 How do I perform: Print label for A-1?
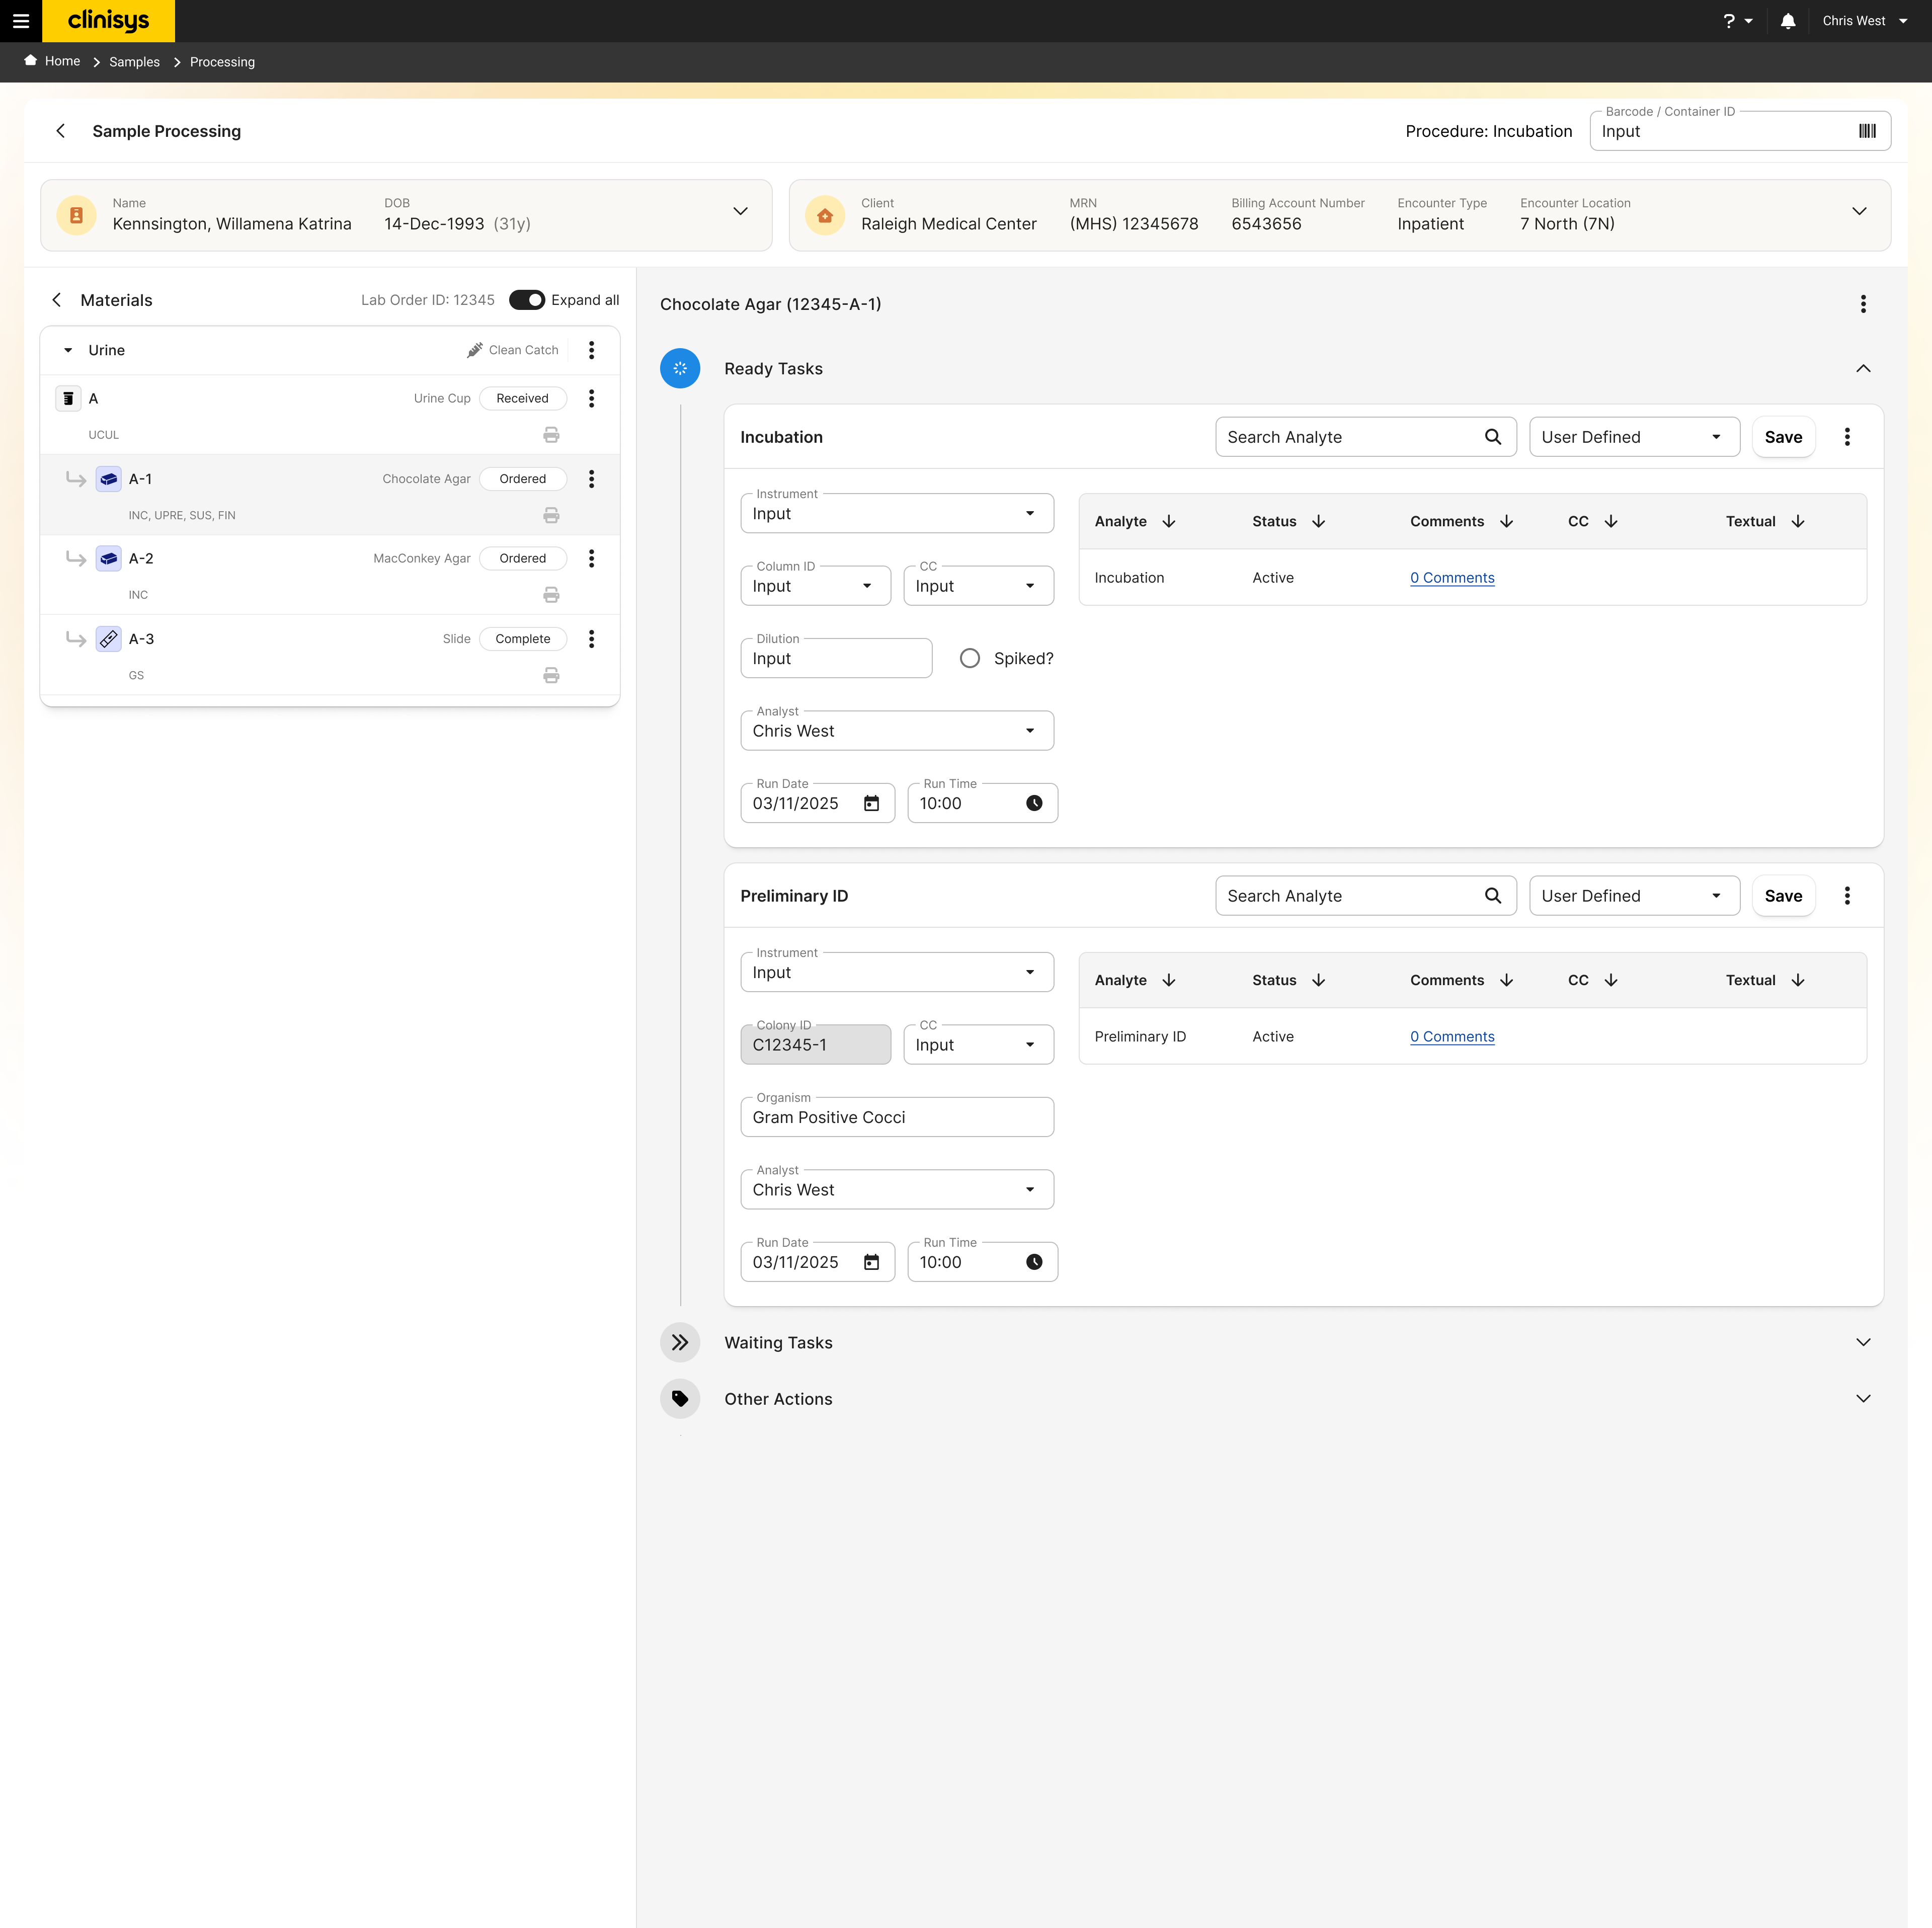tap(551, 516)
